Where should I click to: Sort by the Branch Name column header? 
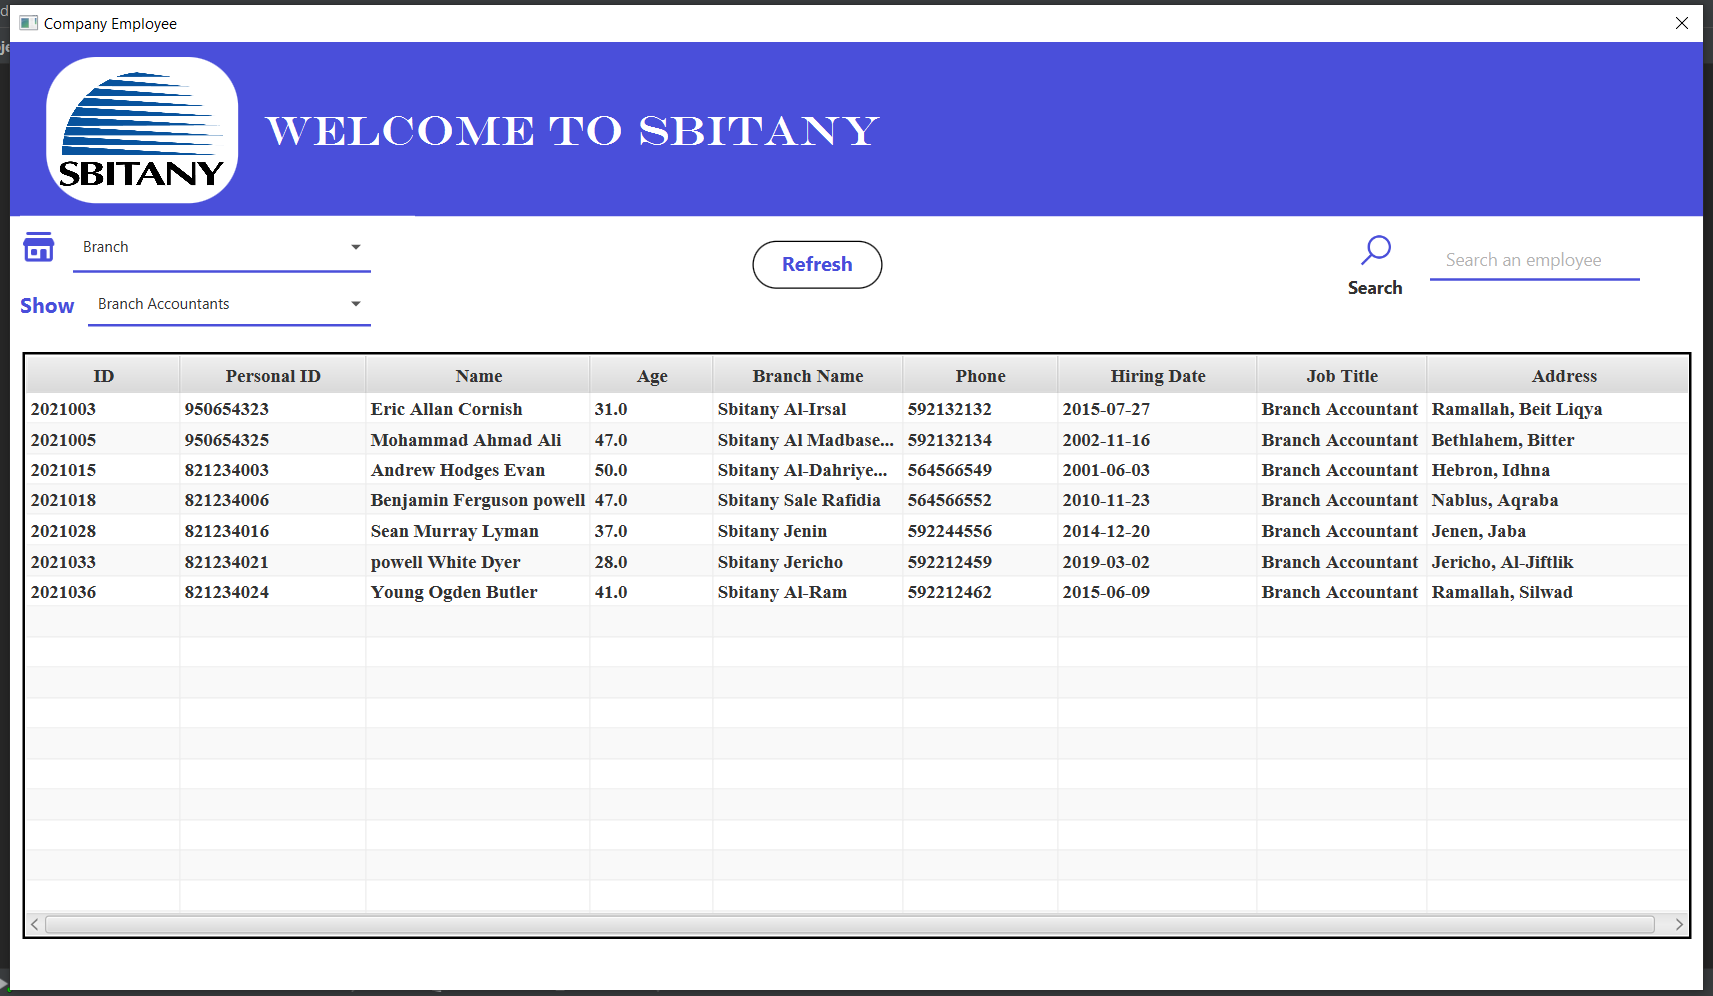808,376
